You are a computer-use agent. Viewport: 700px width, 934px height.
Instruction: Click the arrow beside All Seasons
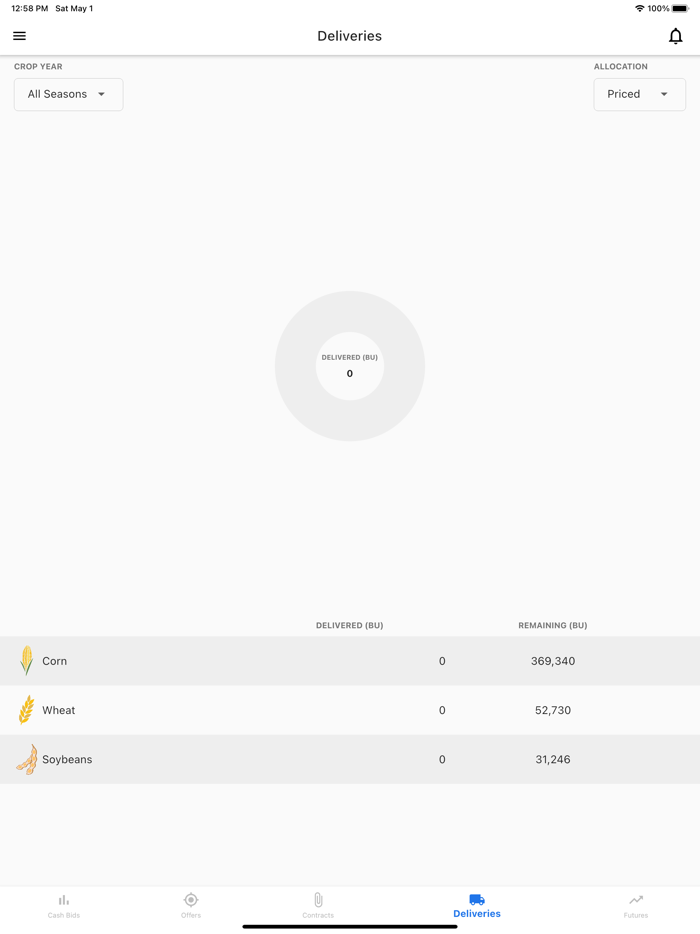pyautogui.click(x=102, y=94)
